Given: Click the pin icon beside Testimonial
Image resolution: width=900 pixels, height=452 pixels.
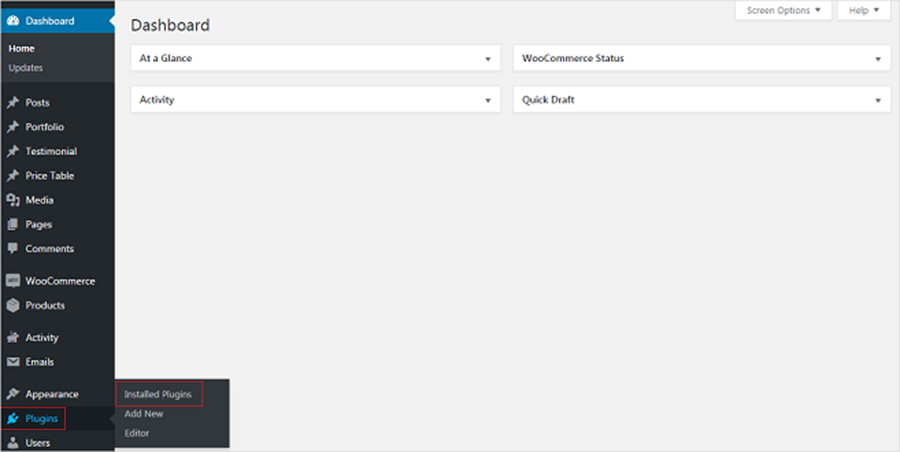Looking at the screenshot, I should 13,151.
